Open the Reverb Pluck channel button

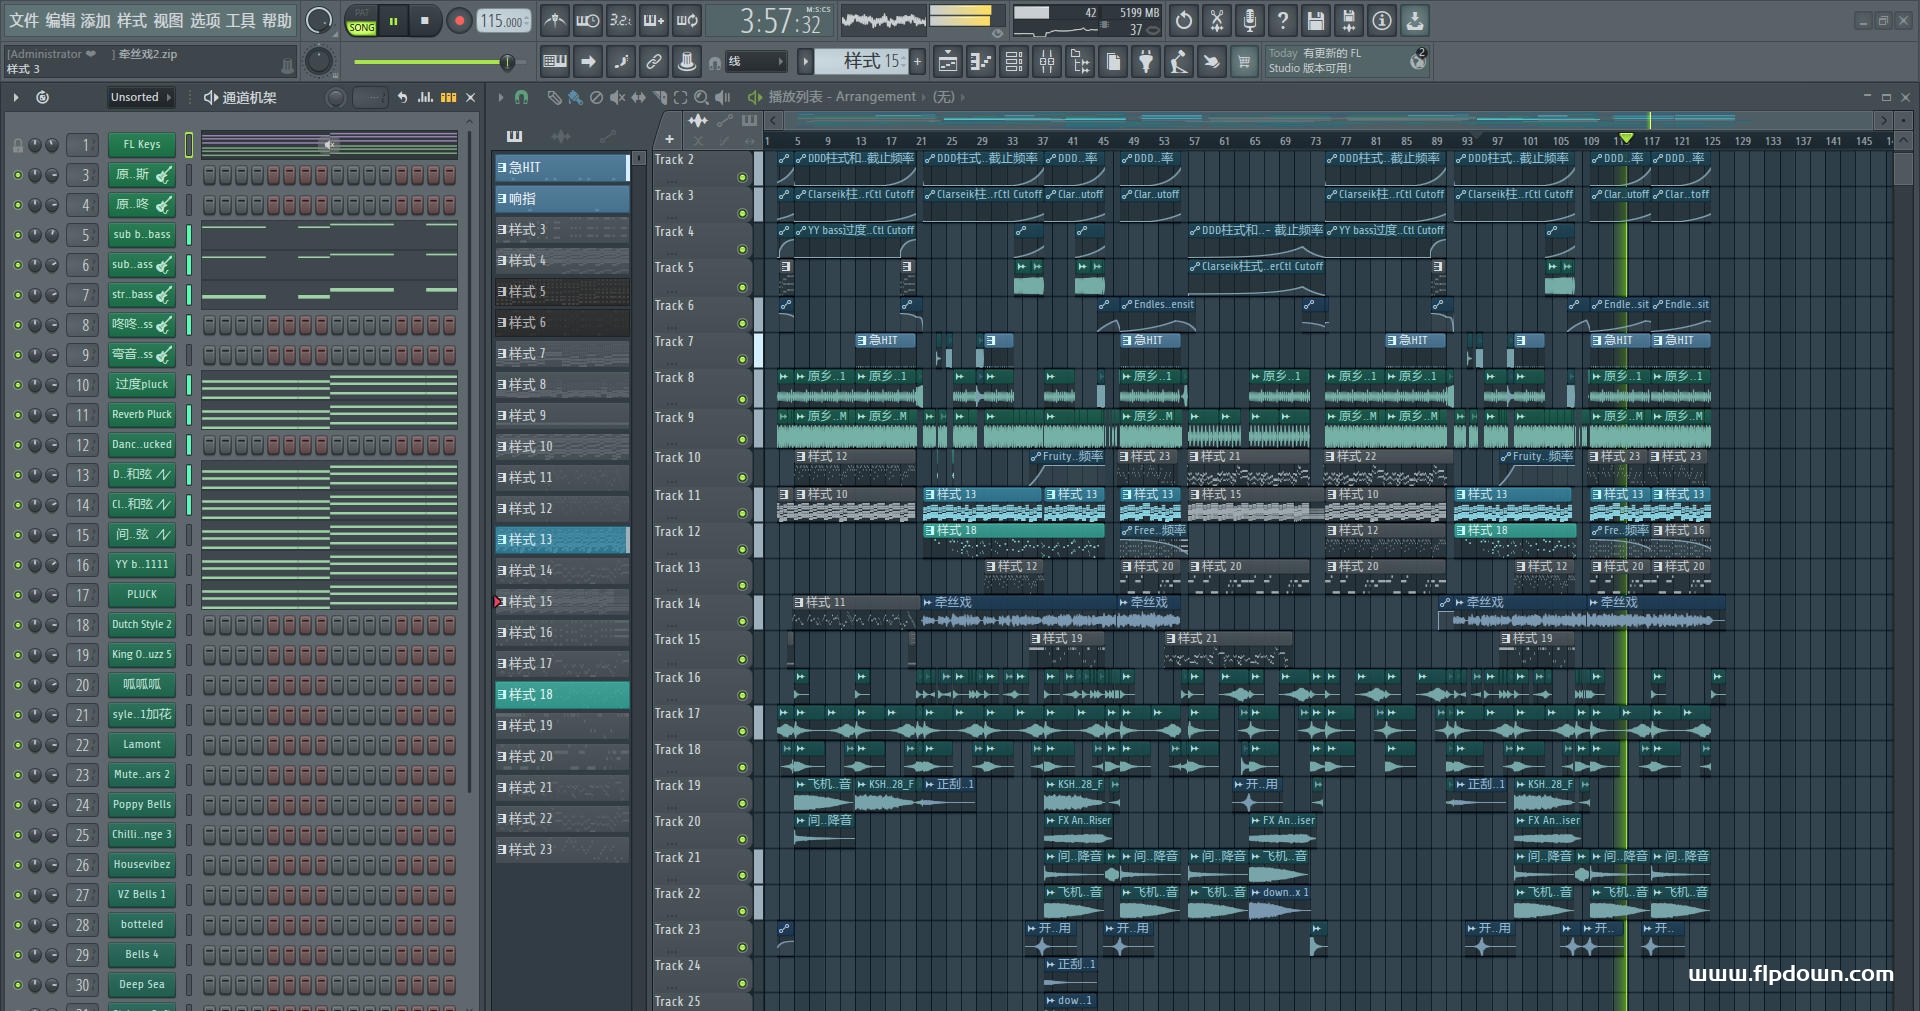pos(142,415)
